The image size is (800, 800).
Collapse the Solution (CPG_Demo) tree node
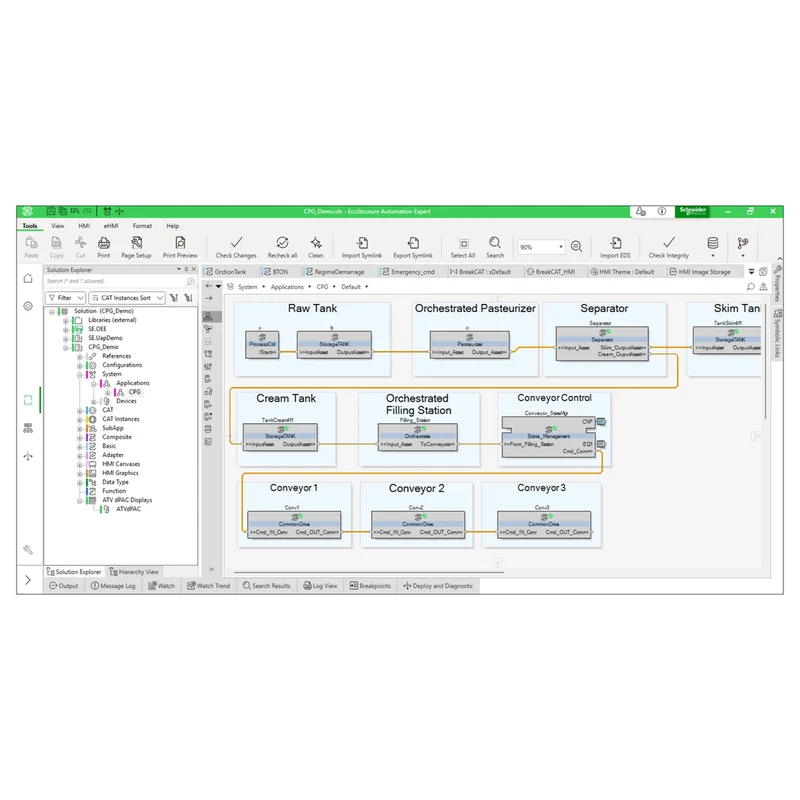click(52, 311)
